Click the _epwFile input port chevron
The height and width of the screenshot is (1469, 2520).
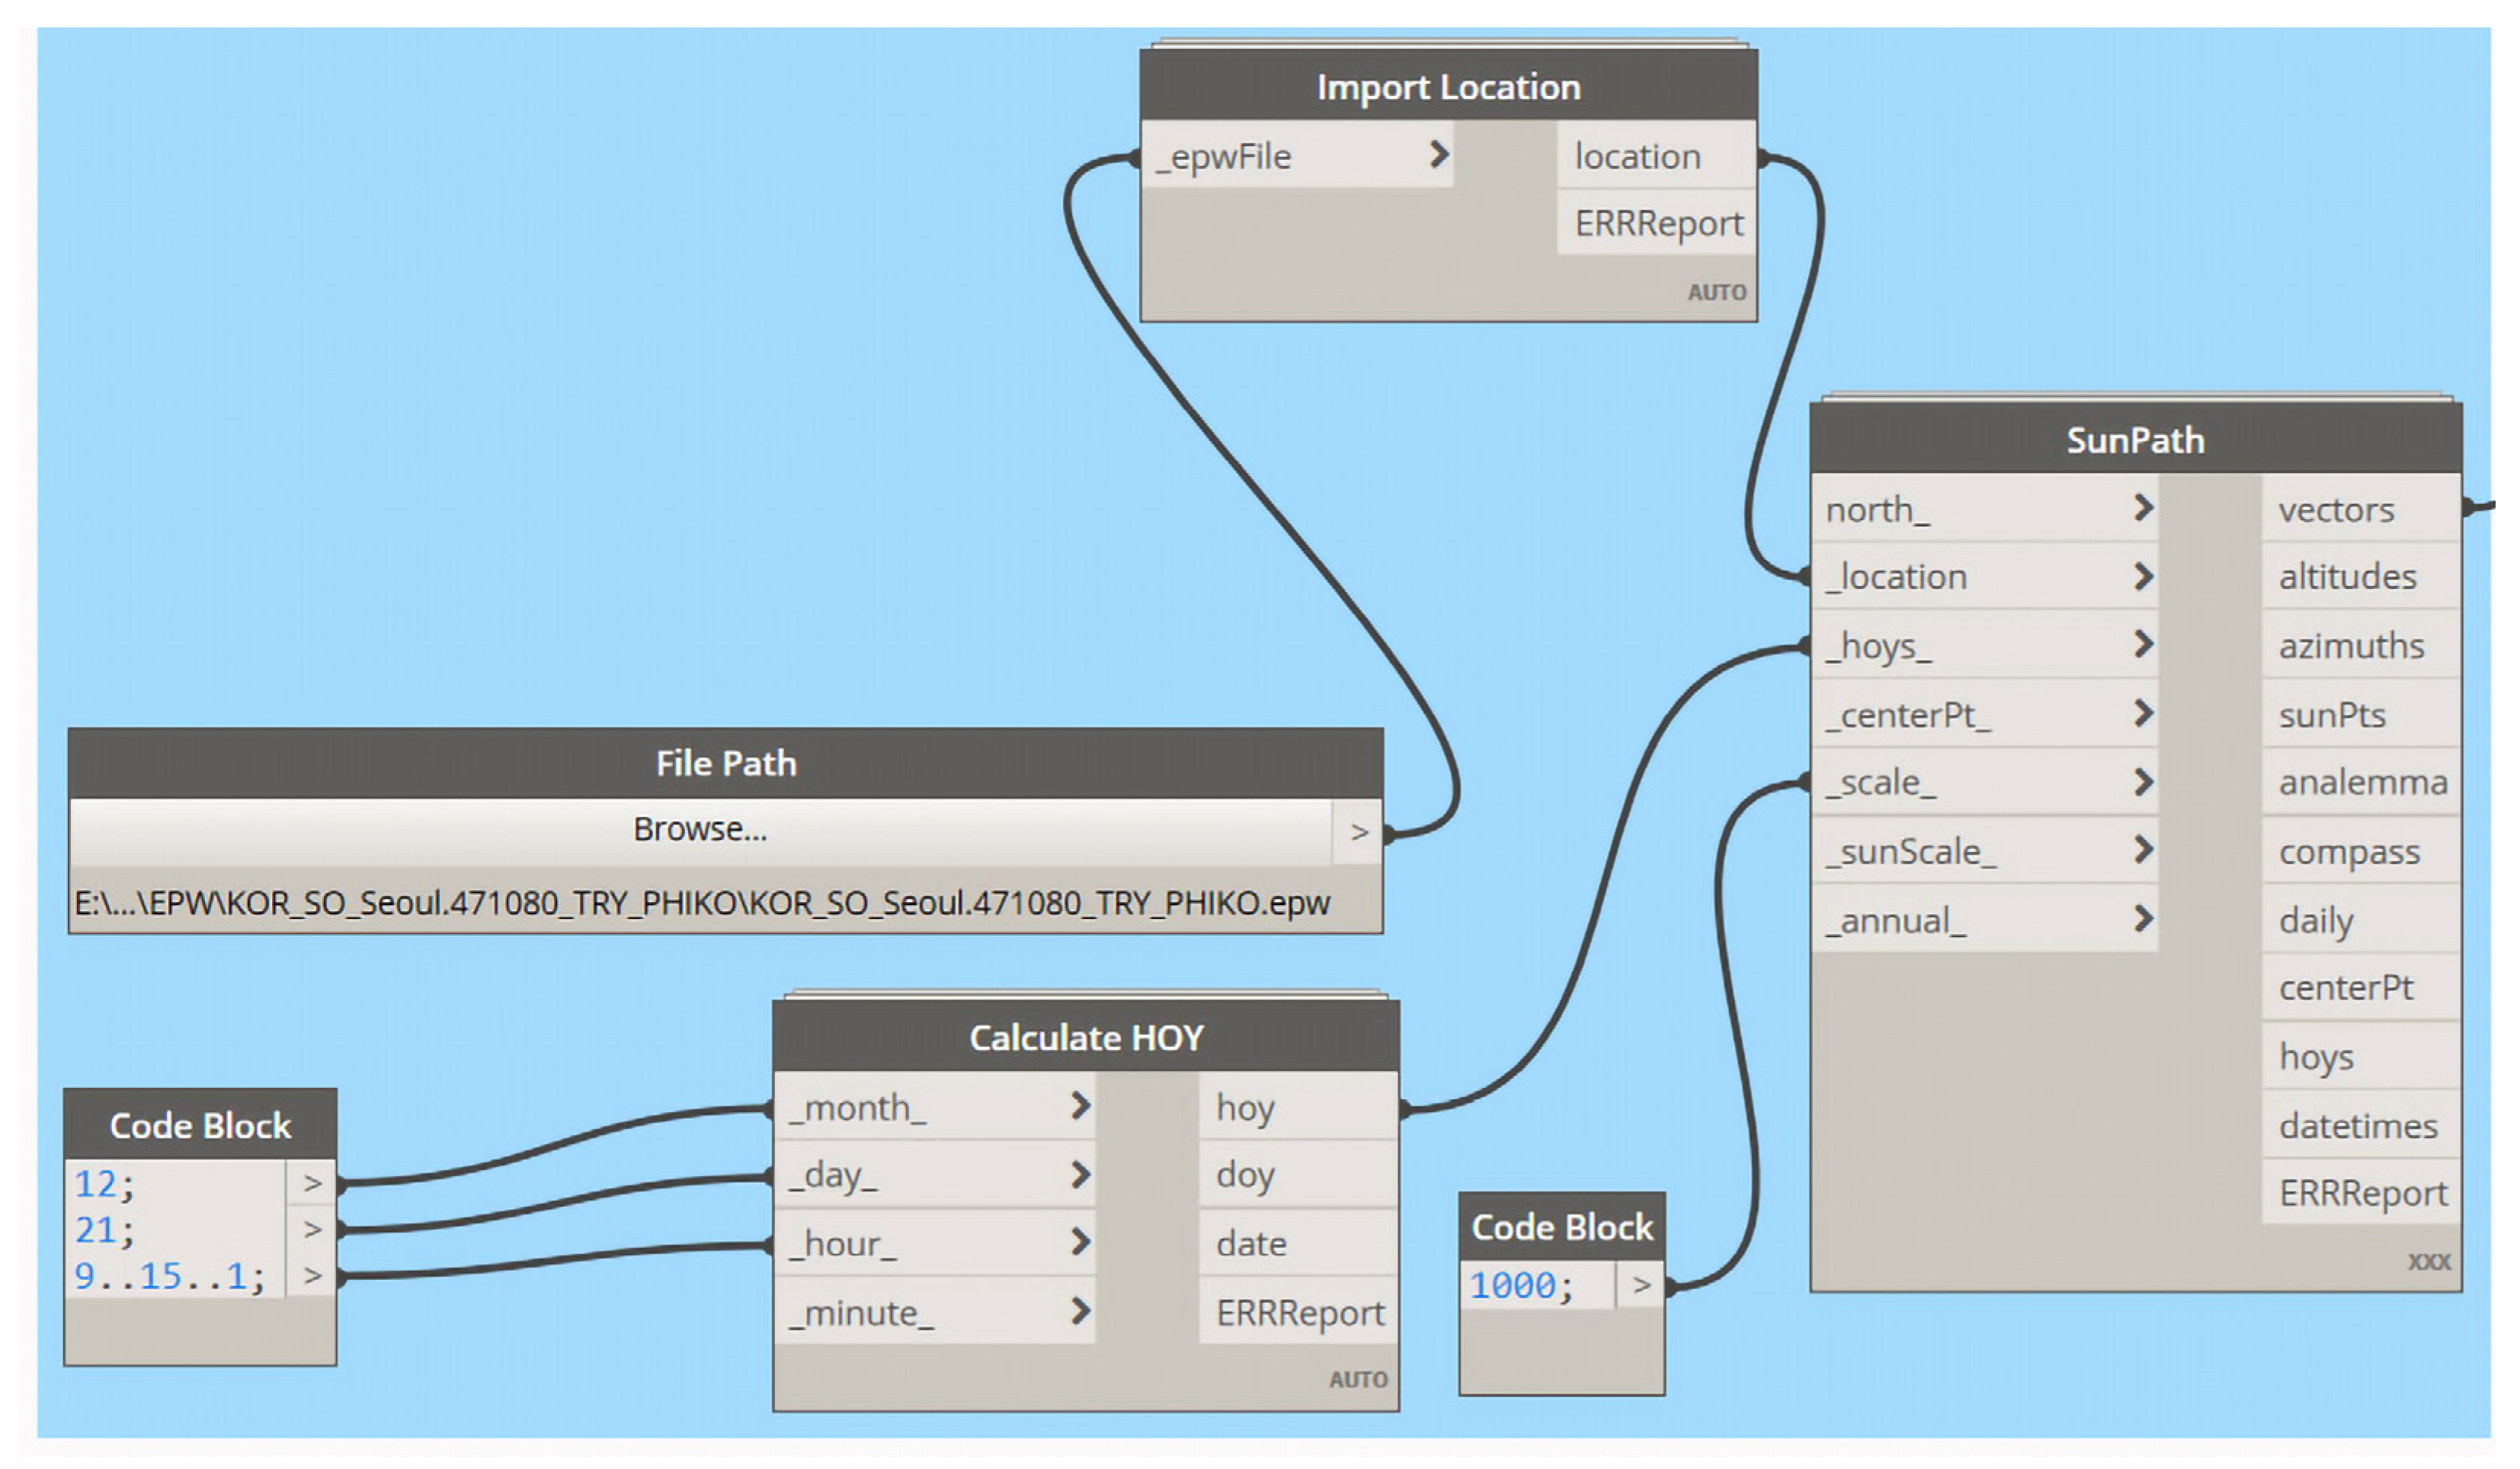click(x=1438, y=155)
